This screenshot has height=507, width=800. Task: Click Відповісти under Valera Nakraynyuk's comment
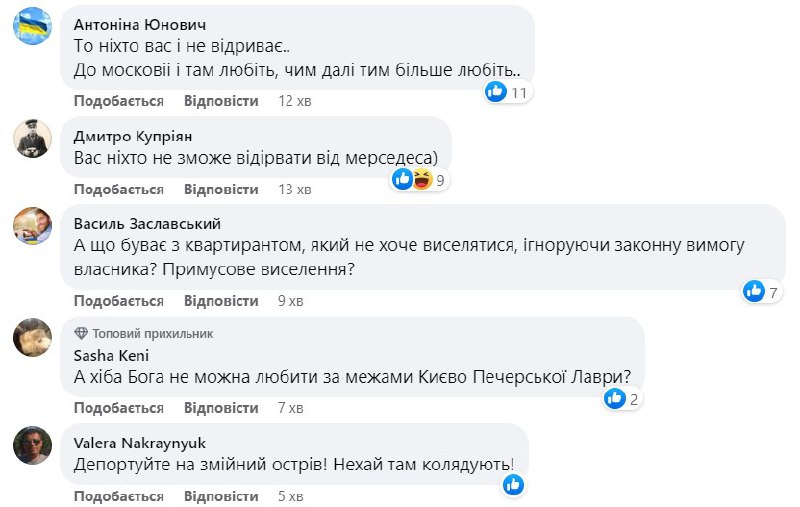click(221, 495)
